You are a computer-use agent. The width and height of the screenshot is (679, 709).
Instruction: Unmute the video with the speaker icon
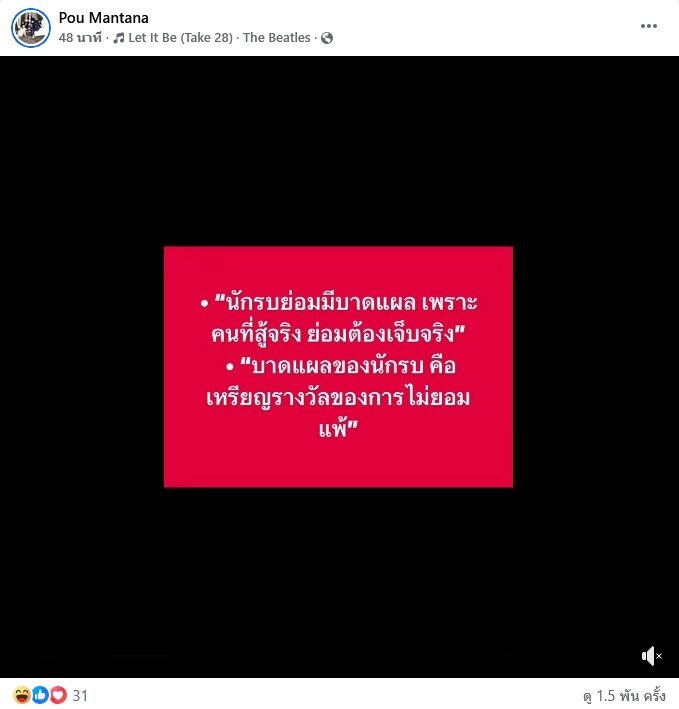click(651, 656)
